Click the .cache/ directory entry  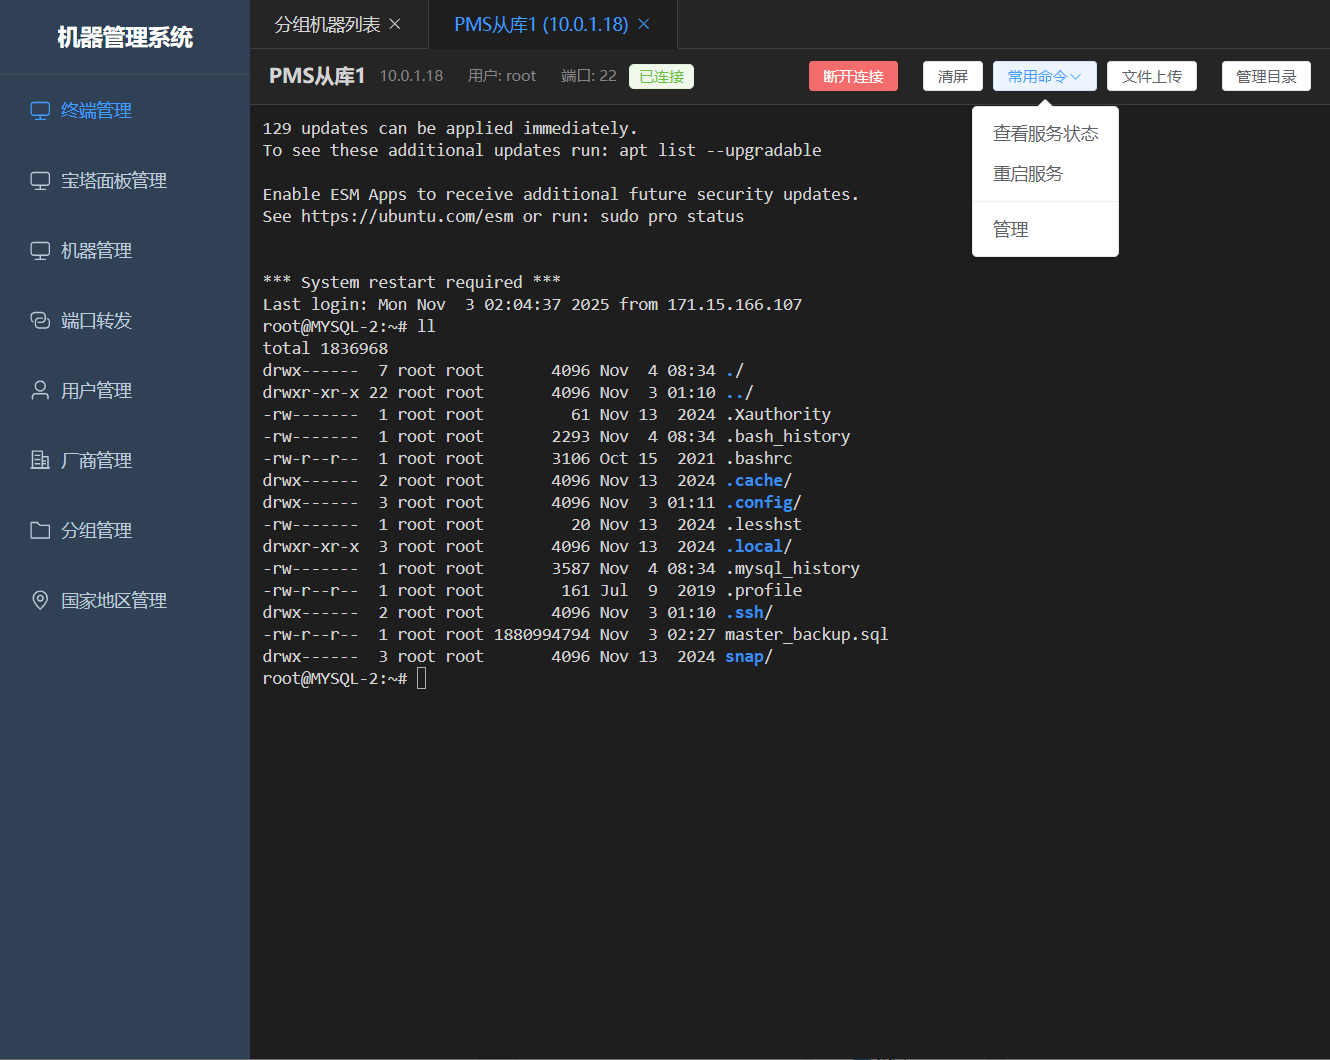coord(758,481)
